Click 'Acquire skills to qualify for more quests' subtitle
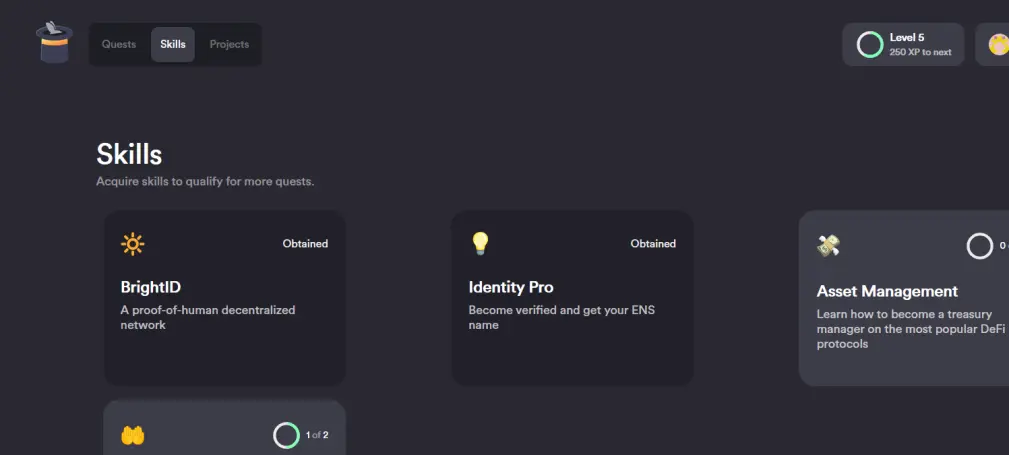Screen dimensions: 1009x455 (x=205, y=181)
